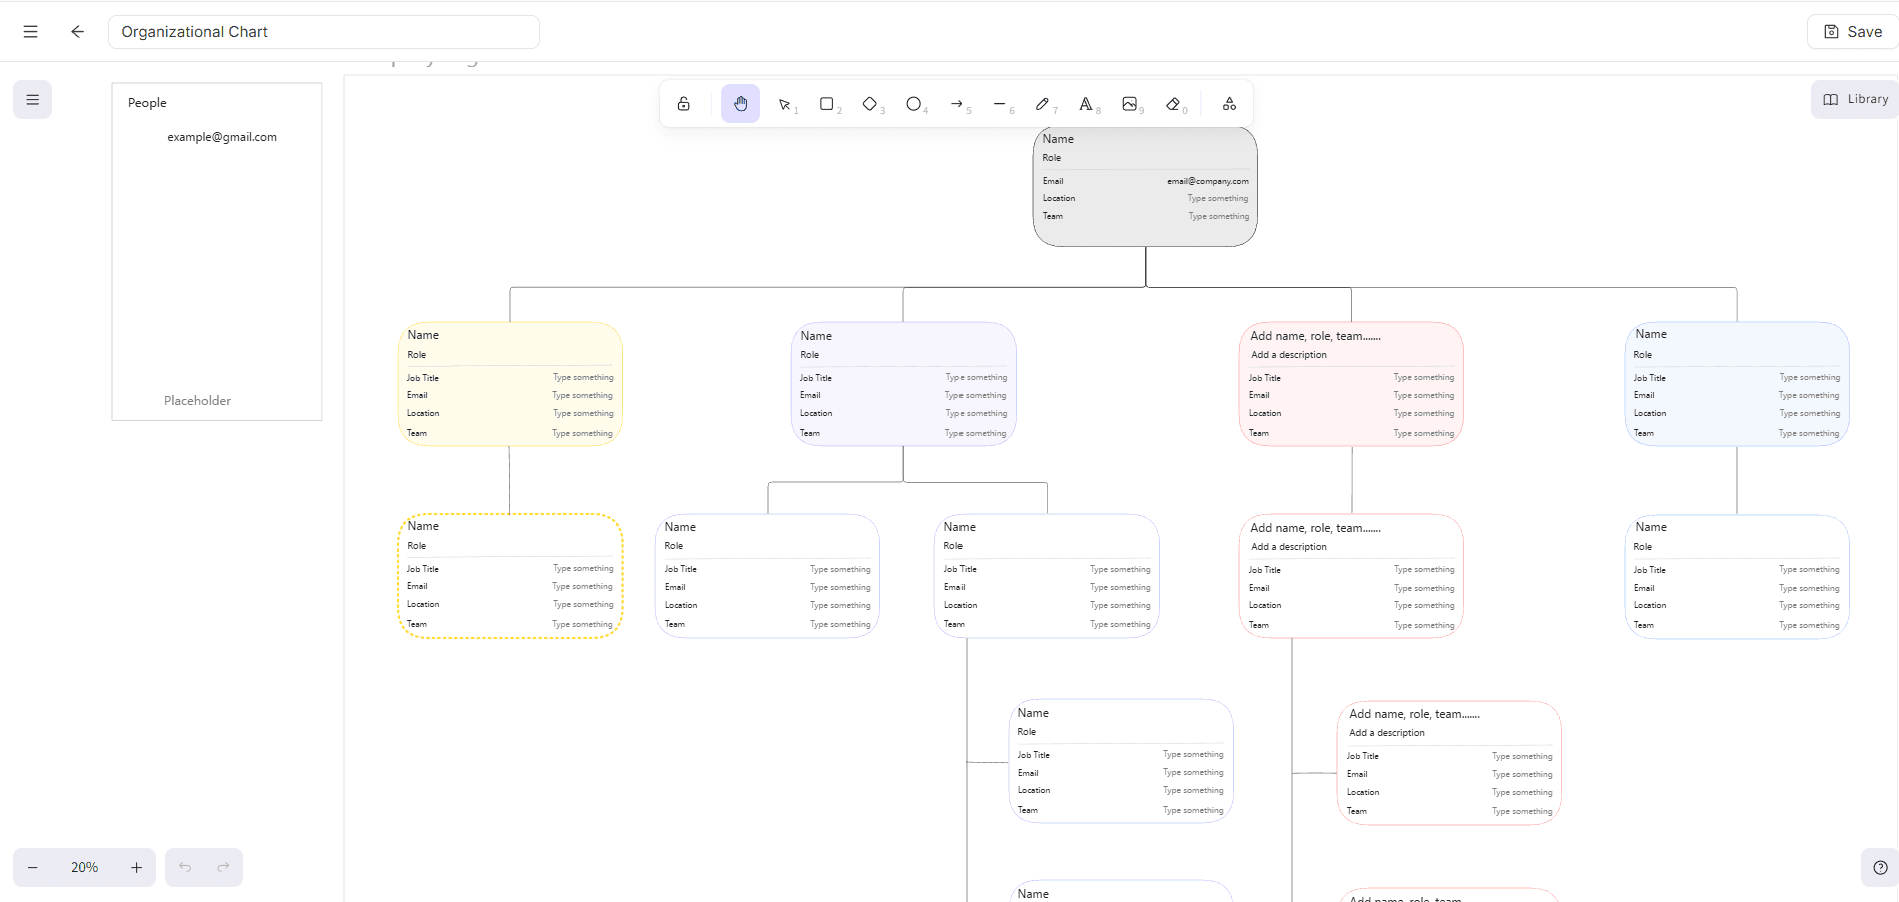Select the Hand panning tool
Viewport: 1899px width, 902px height.
pyautogui.click(x=740, y=104)
